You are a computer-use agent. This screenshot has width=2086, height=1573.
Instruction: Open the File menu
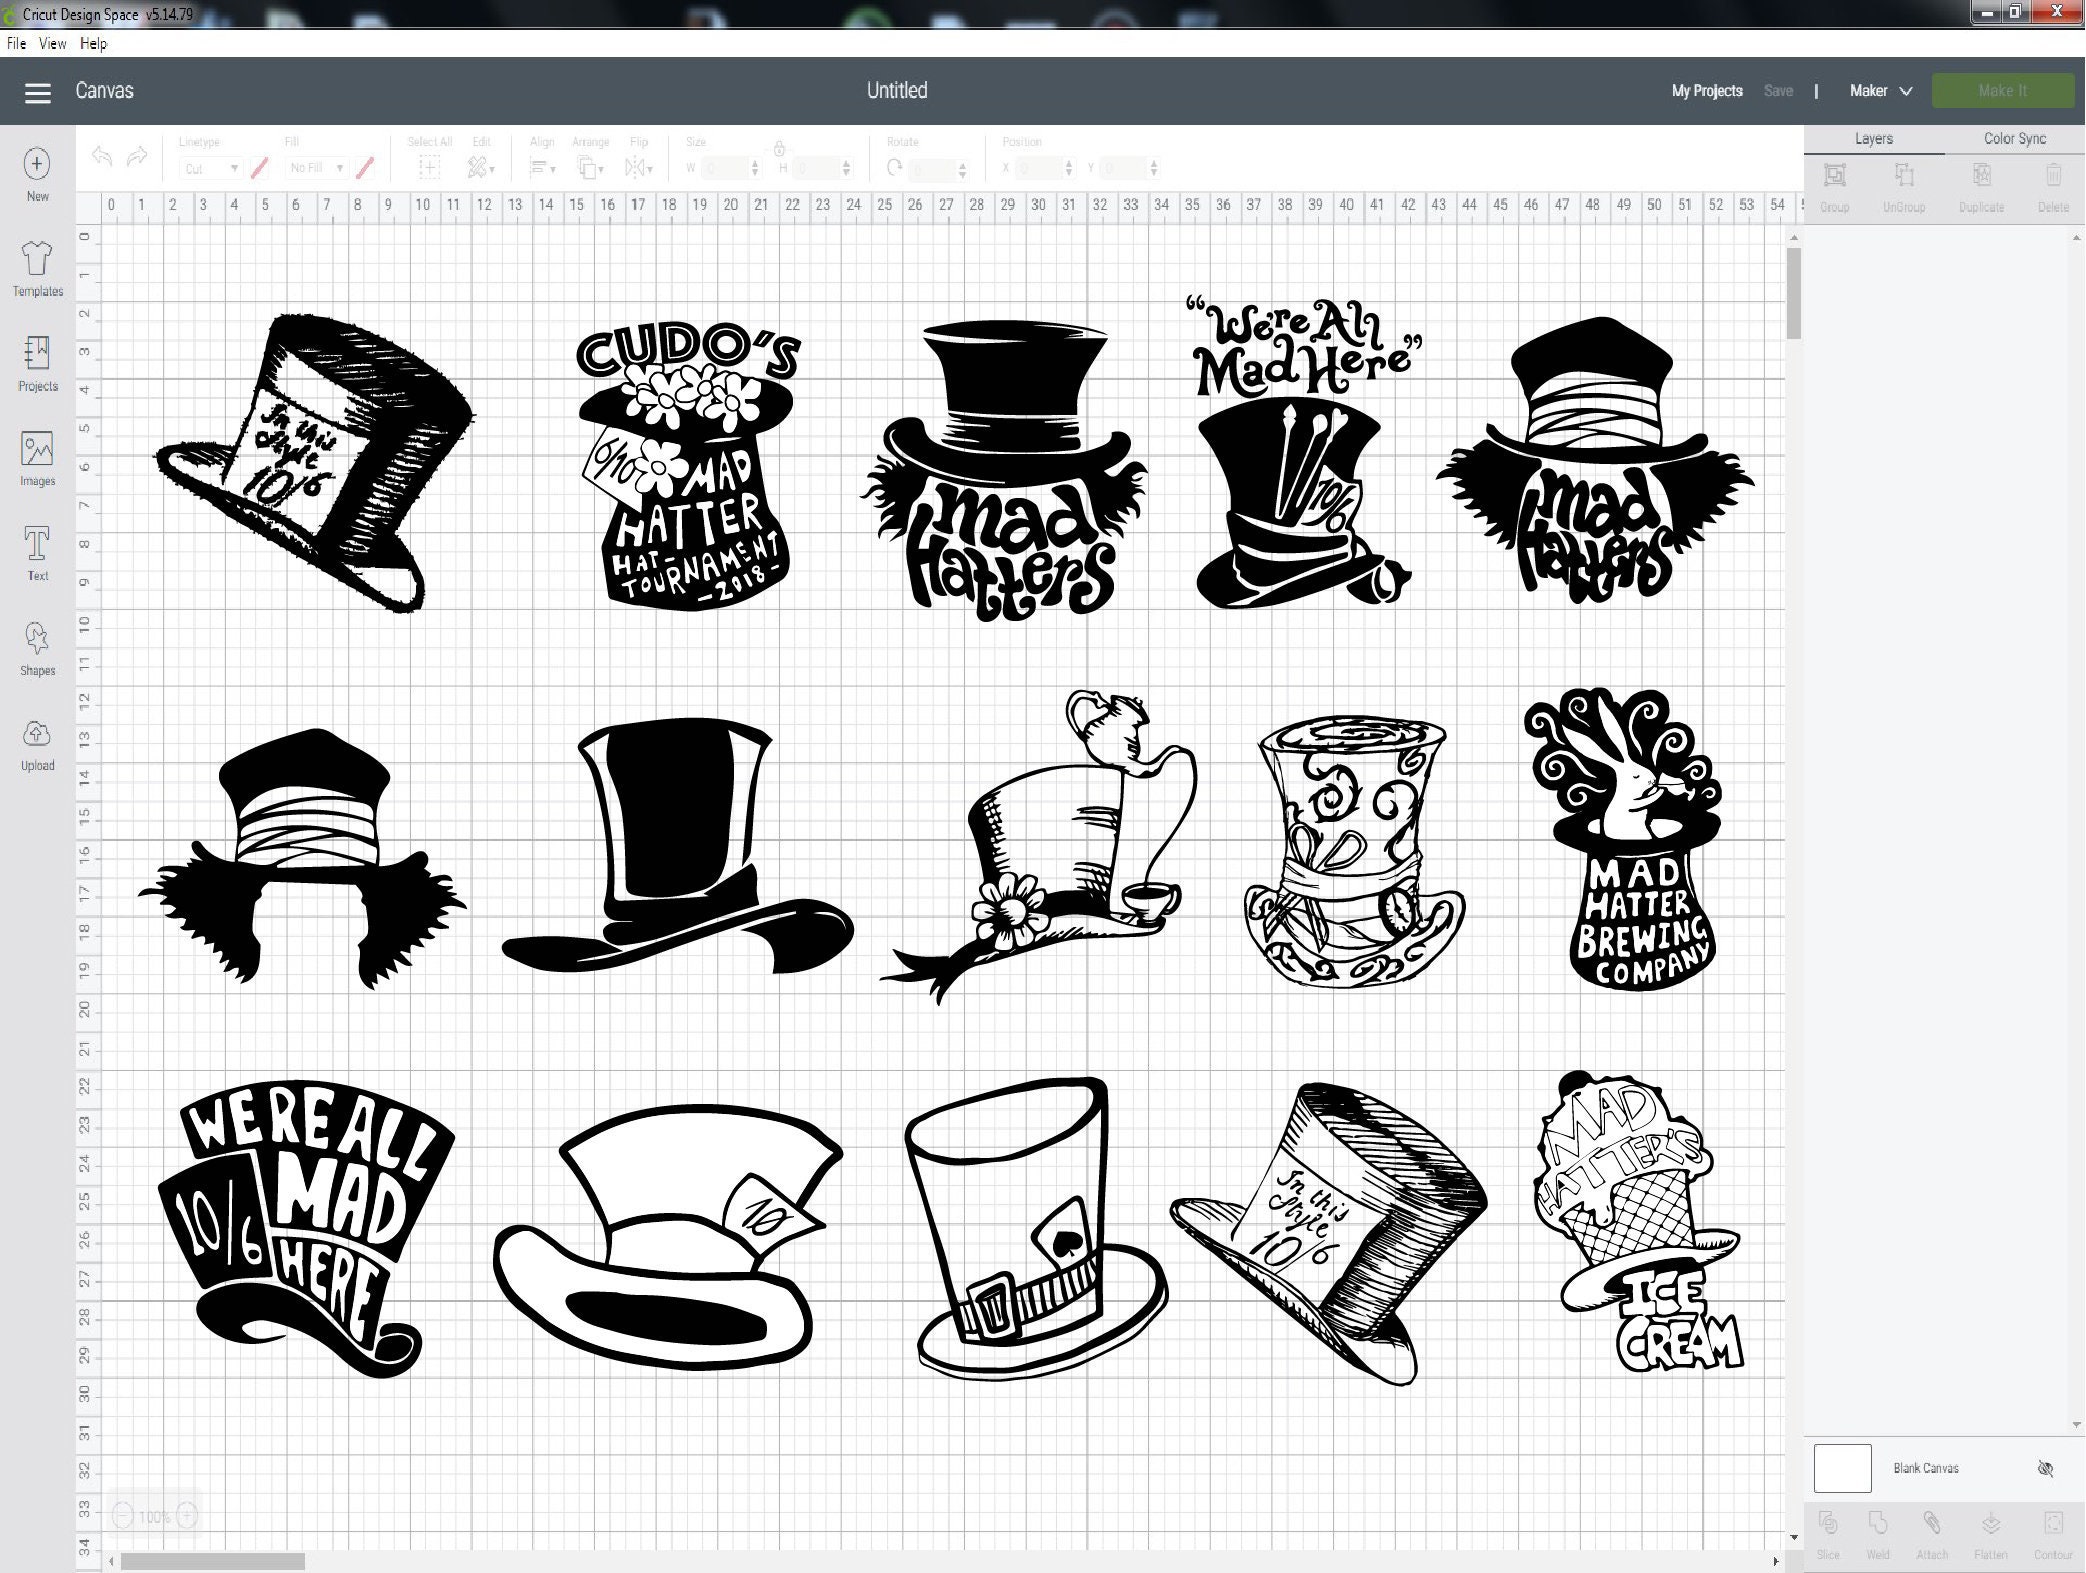tap(15, 43)
